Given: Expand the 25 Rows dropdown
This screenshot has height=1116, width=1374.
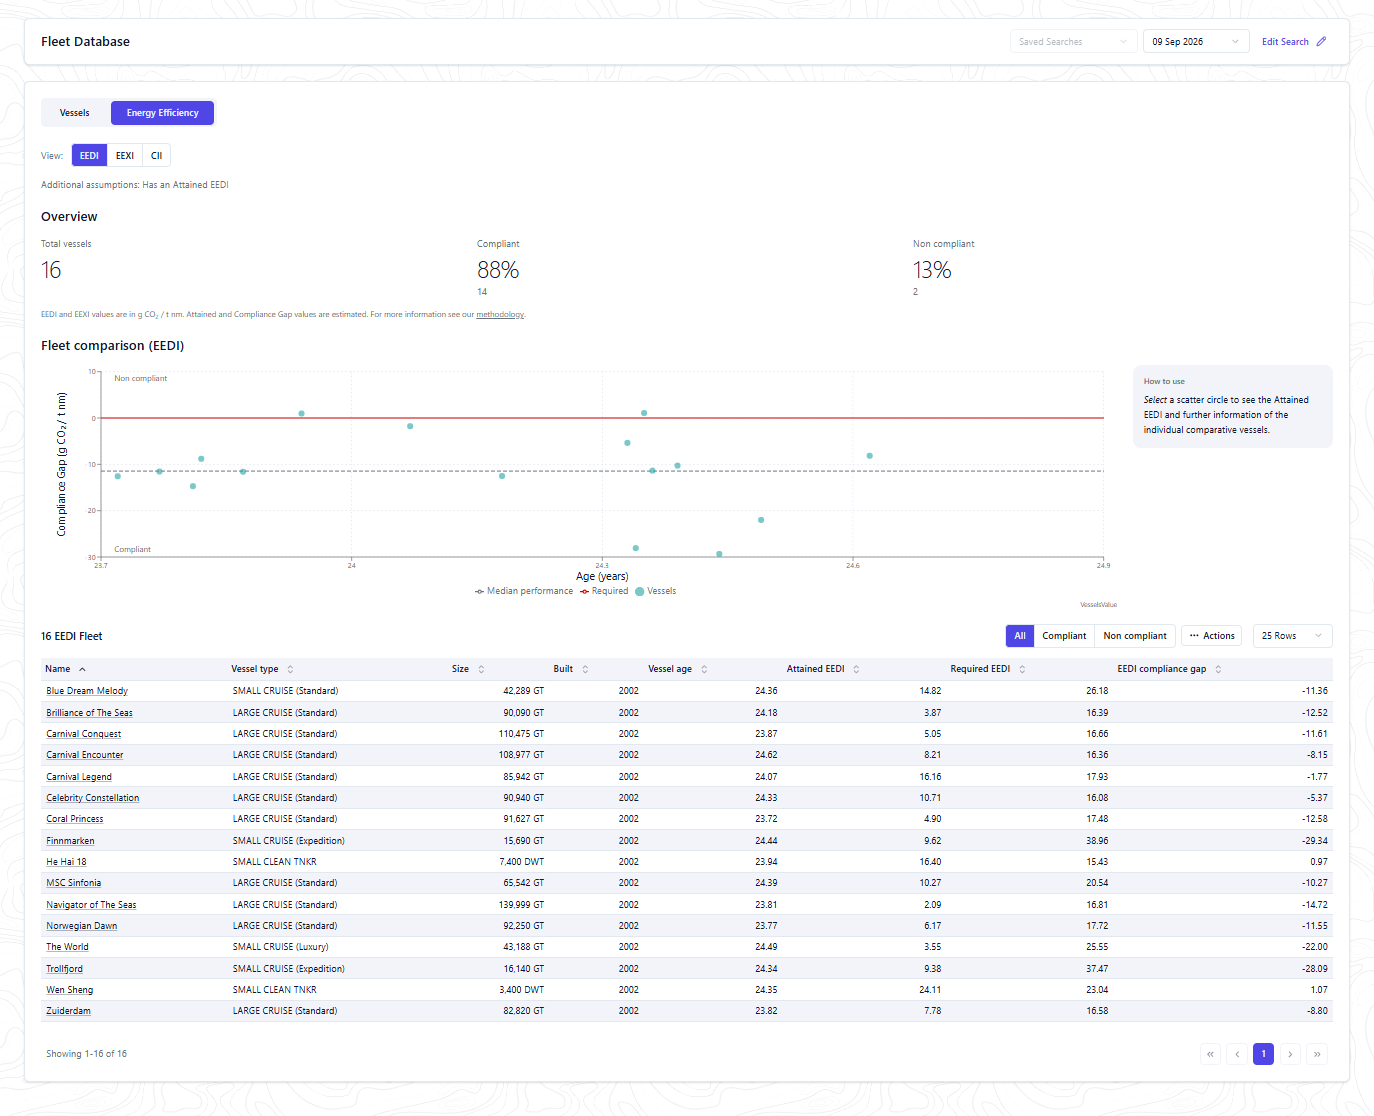Looking at the screenshot, I should (x=1292, y=636).
